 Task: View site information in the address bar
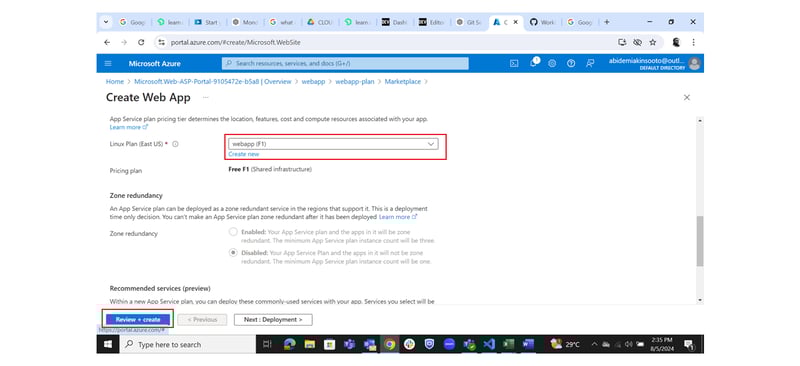click(161, 42)
